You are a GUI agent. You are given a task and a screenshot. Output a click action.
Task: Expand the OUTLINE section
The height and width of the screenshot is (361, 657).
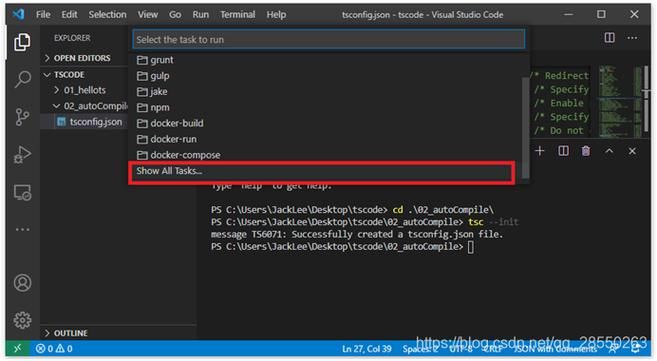66,333
